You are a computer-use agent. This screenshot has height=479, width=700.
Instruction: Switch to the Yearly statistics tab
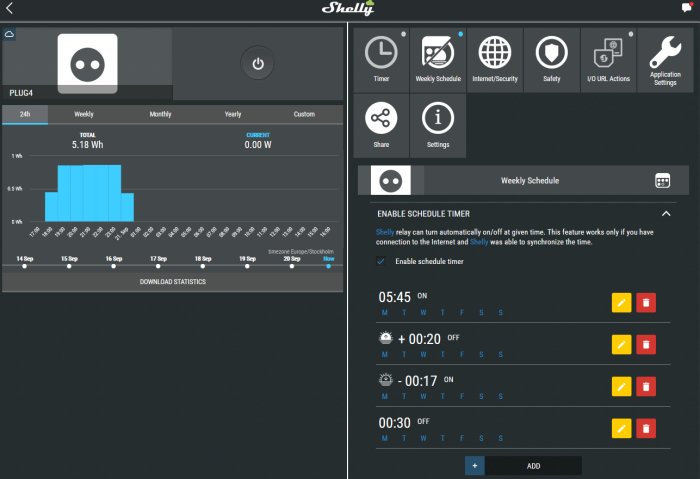click(233, 114)
